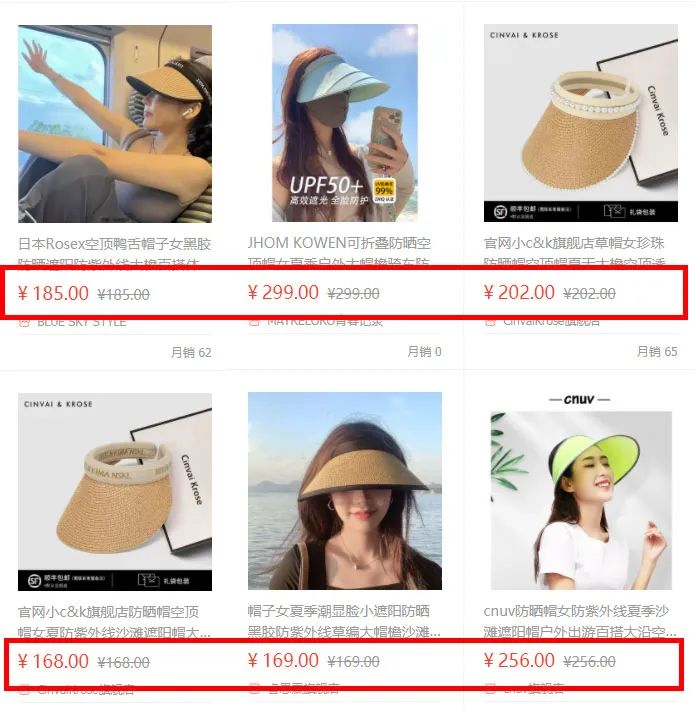Open the seaside straw visor model image
Image resolution: width=695 pixels, height=711 pixels.
point(345,491)
